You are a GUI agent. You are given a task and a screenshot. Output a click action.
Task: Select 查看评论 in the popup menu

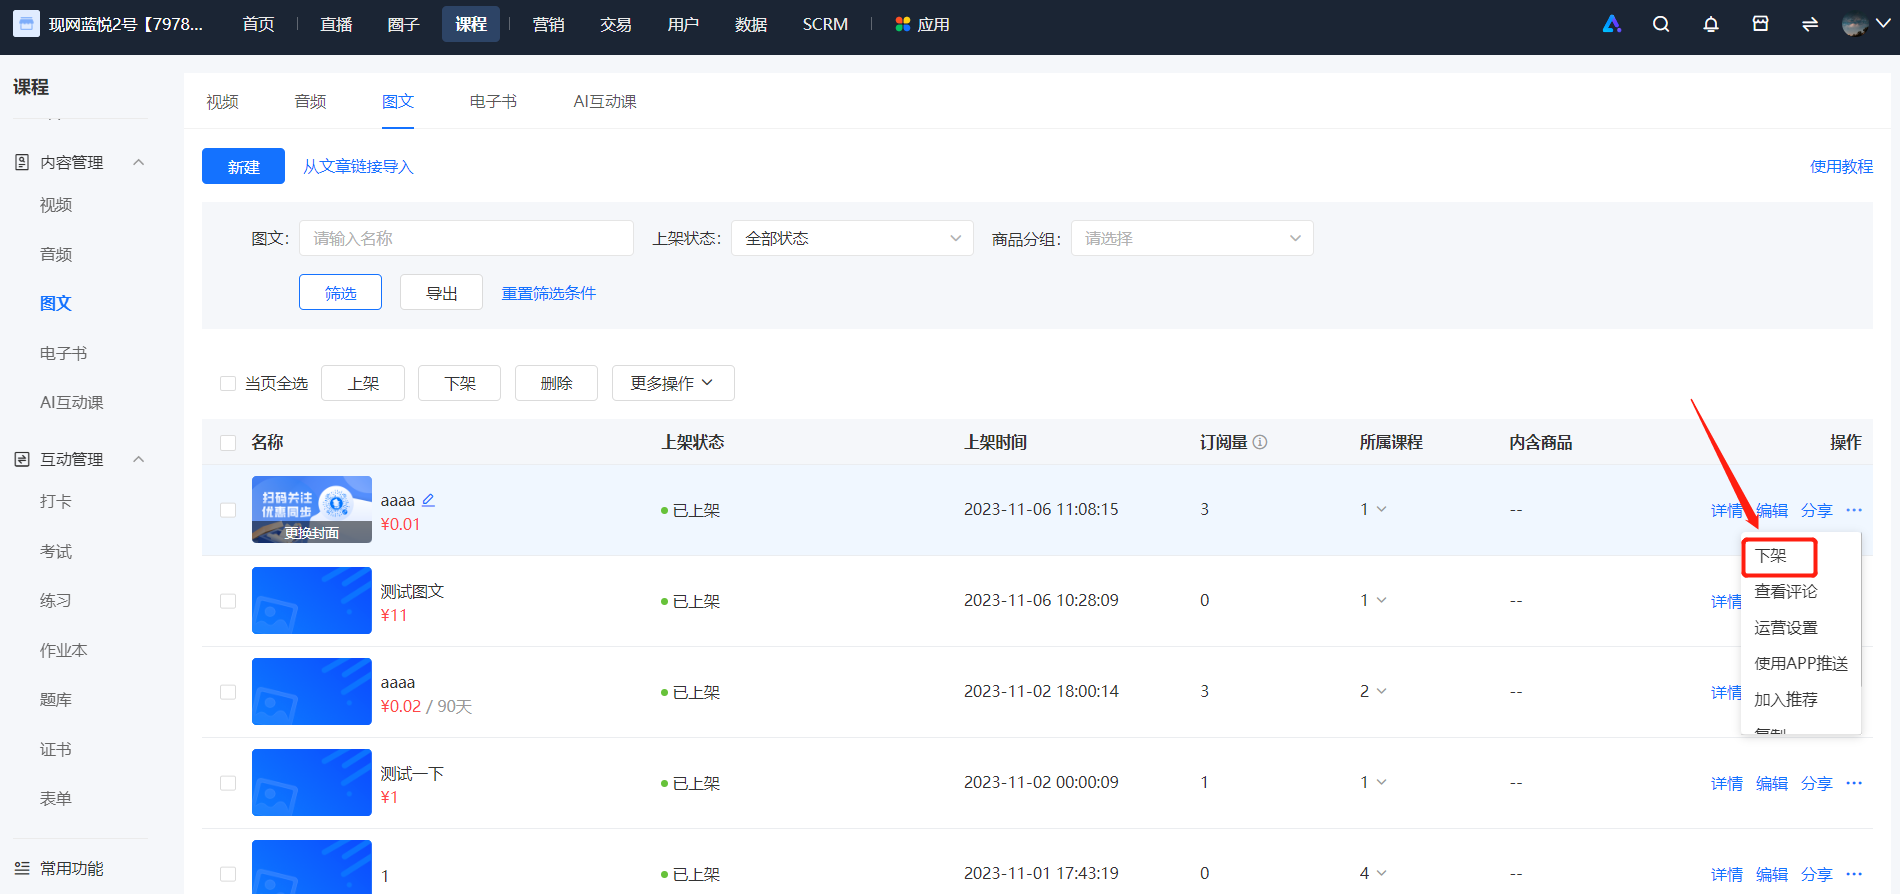tap(1785, 592)
